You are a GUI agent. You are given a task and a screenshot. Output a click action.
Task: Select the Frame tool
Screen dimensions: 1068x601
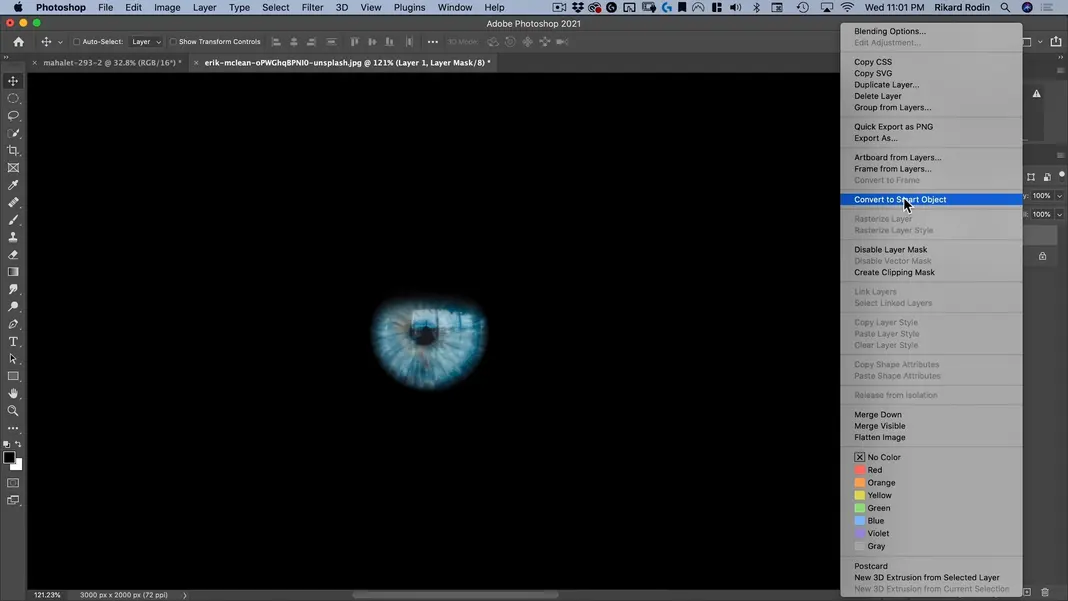coord(13,168)
